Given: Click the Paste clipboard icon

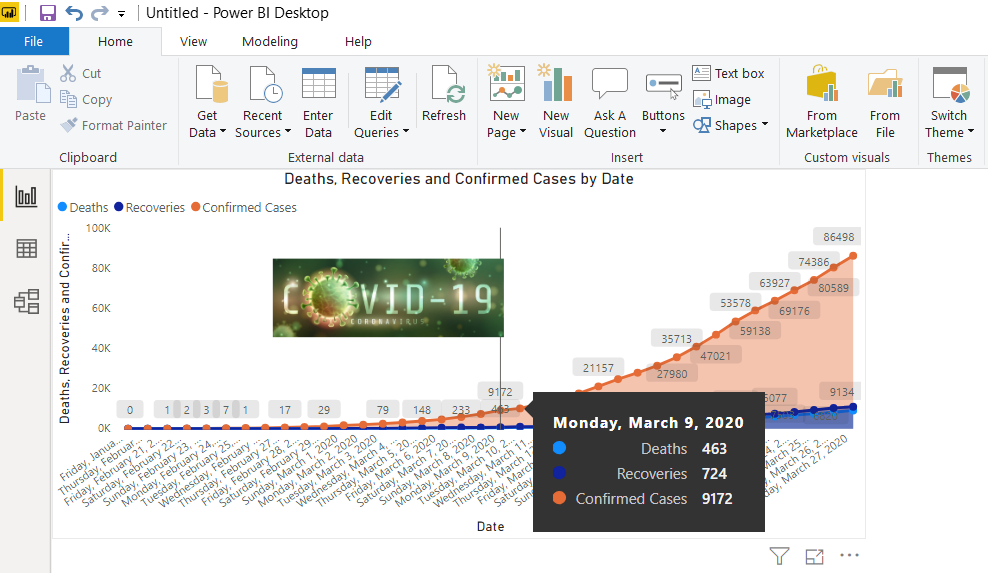Looking at the screenshot, I should pyautogui.click(x=32, y=84).
